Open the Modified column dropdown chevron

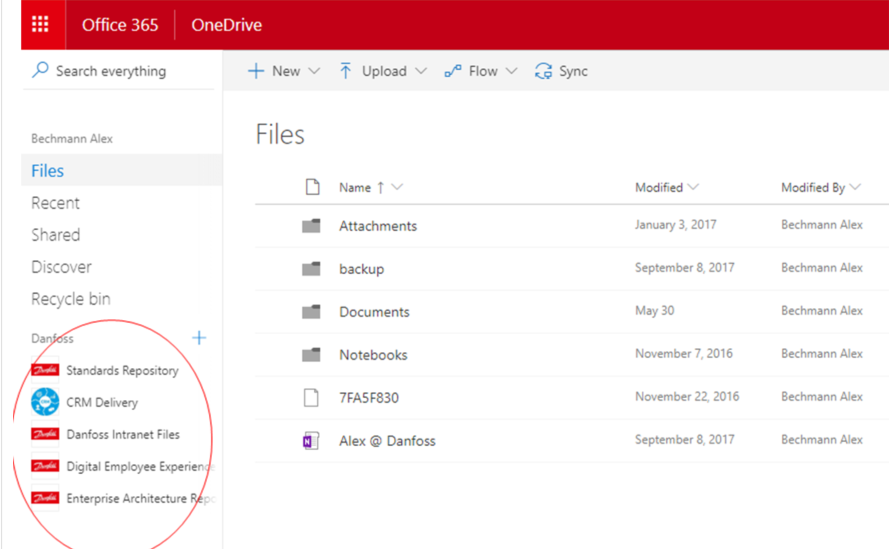tap(693, 187)
